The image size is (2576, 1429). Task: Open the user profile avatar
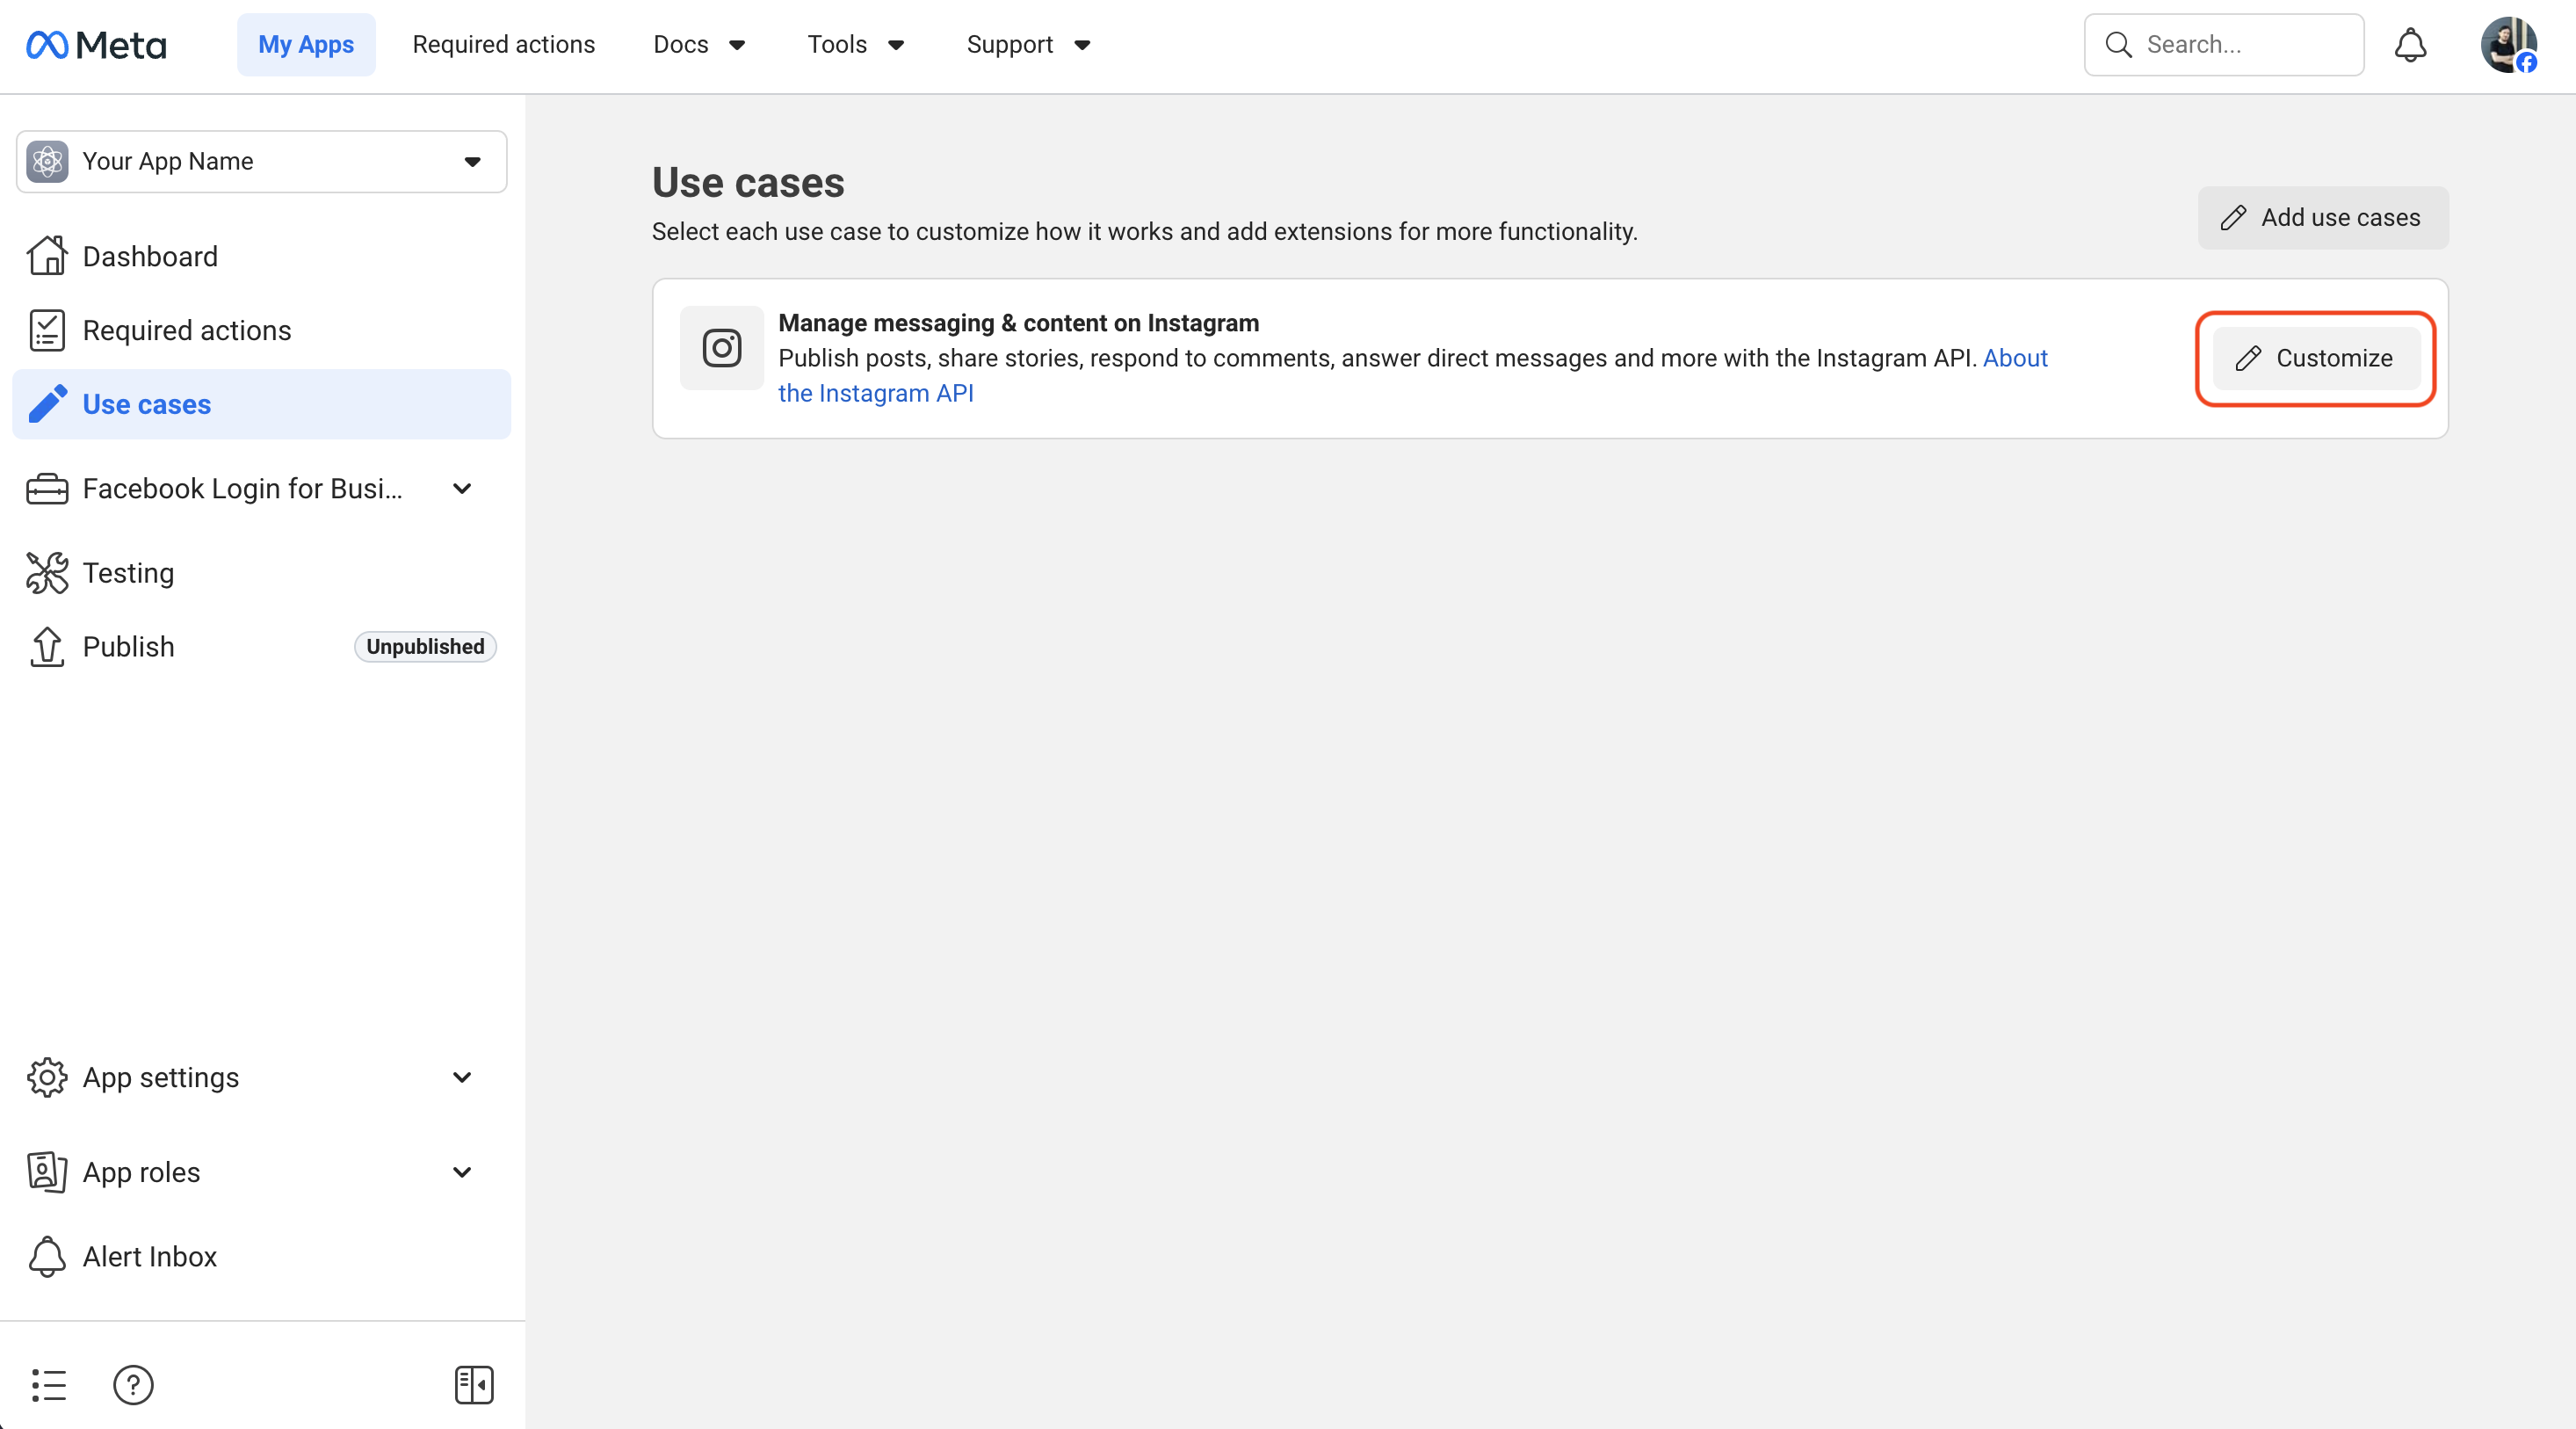pos(2507,45)
